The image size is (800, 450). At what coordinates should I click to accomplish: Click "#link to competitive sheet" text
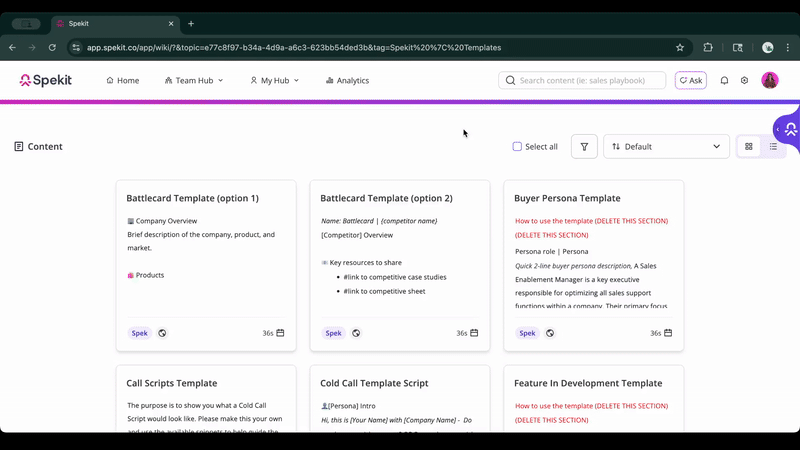(x=384, y=291)
